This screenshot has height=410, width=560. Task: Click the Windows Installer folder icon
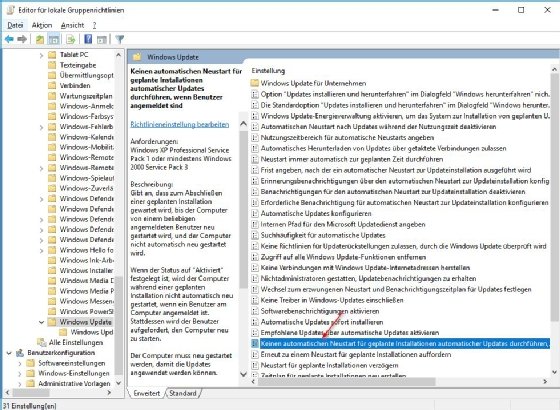tap(52, 270)
